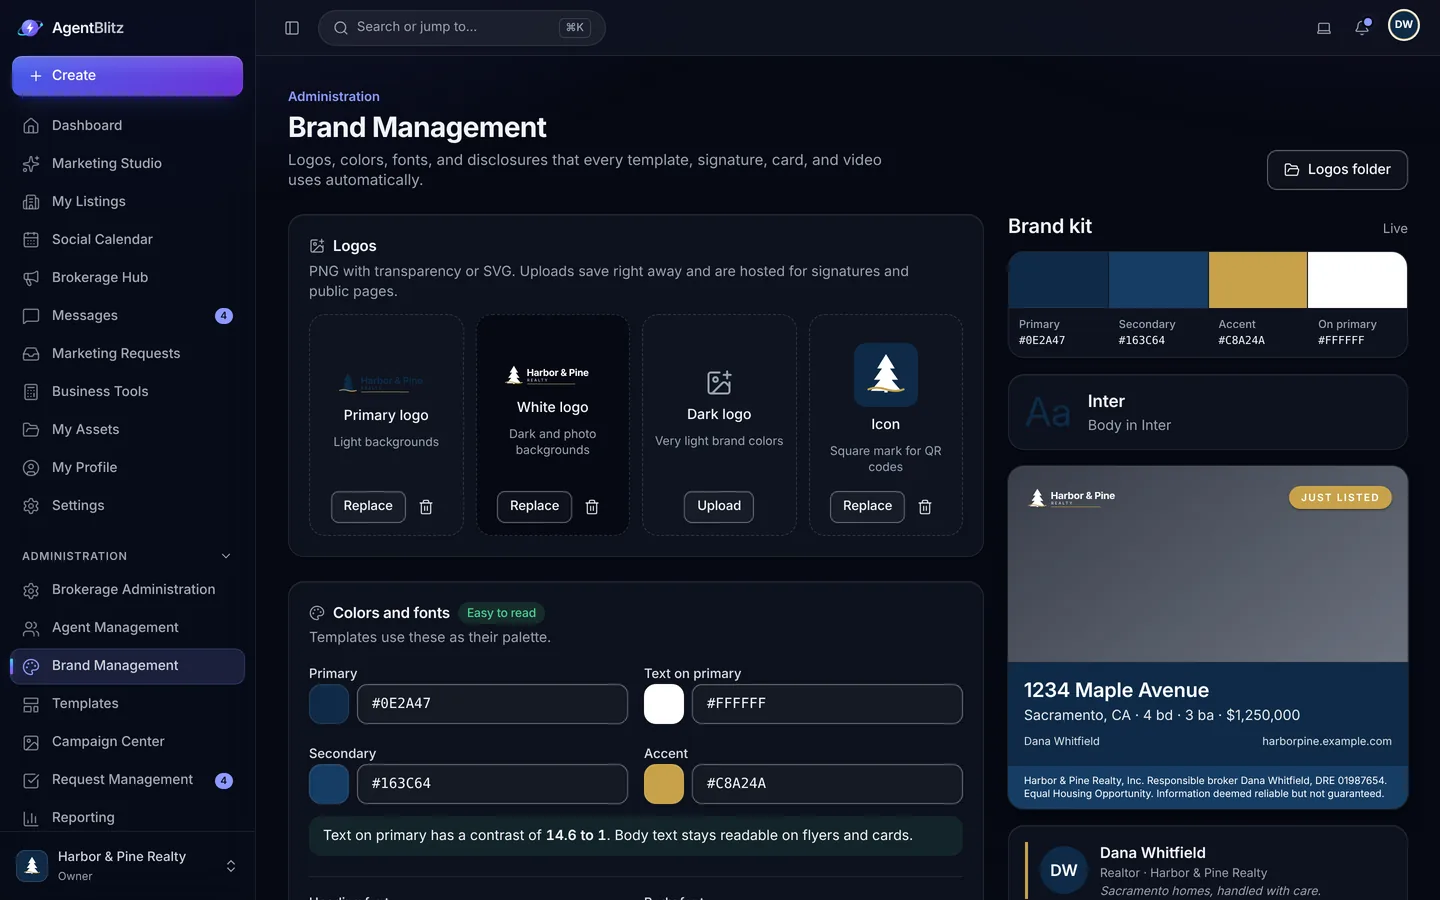This screenshot has width=1440, height=900.
Task: Replace the Icon square mark
Action: 867,507
